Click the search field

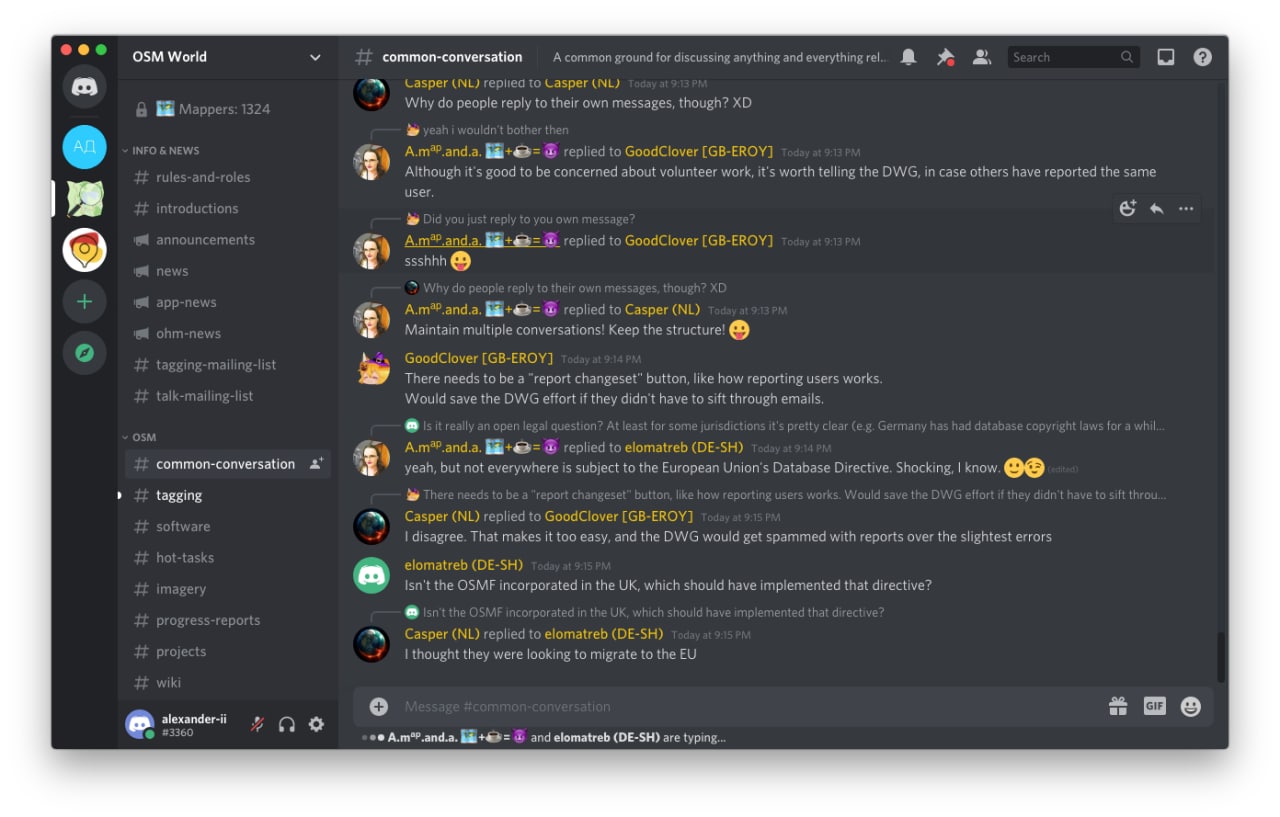(1073, 57)
